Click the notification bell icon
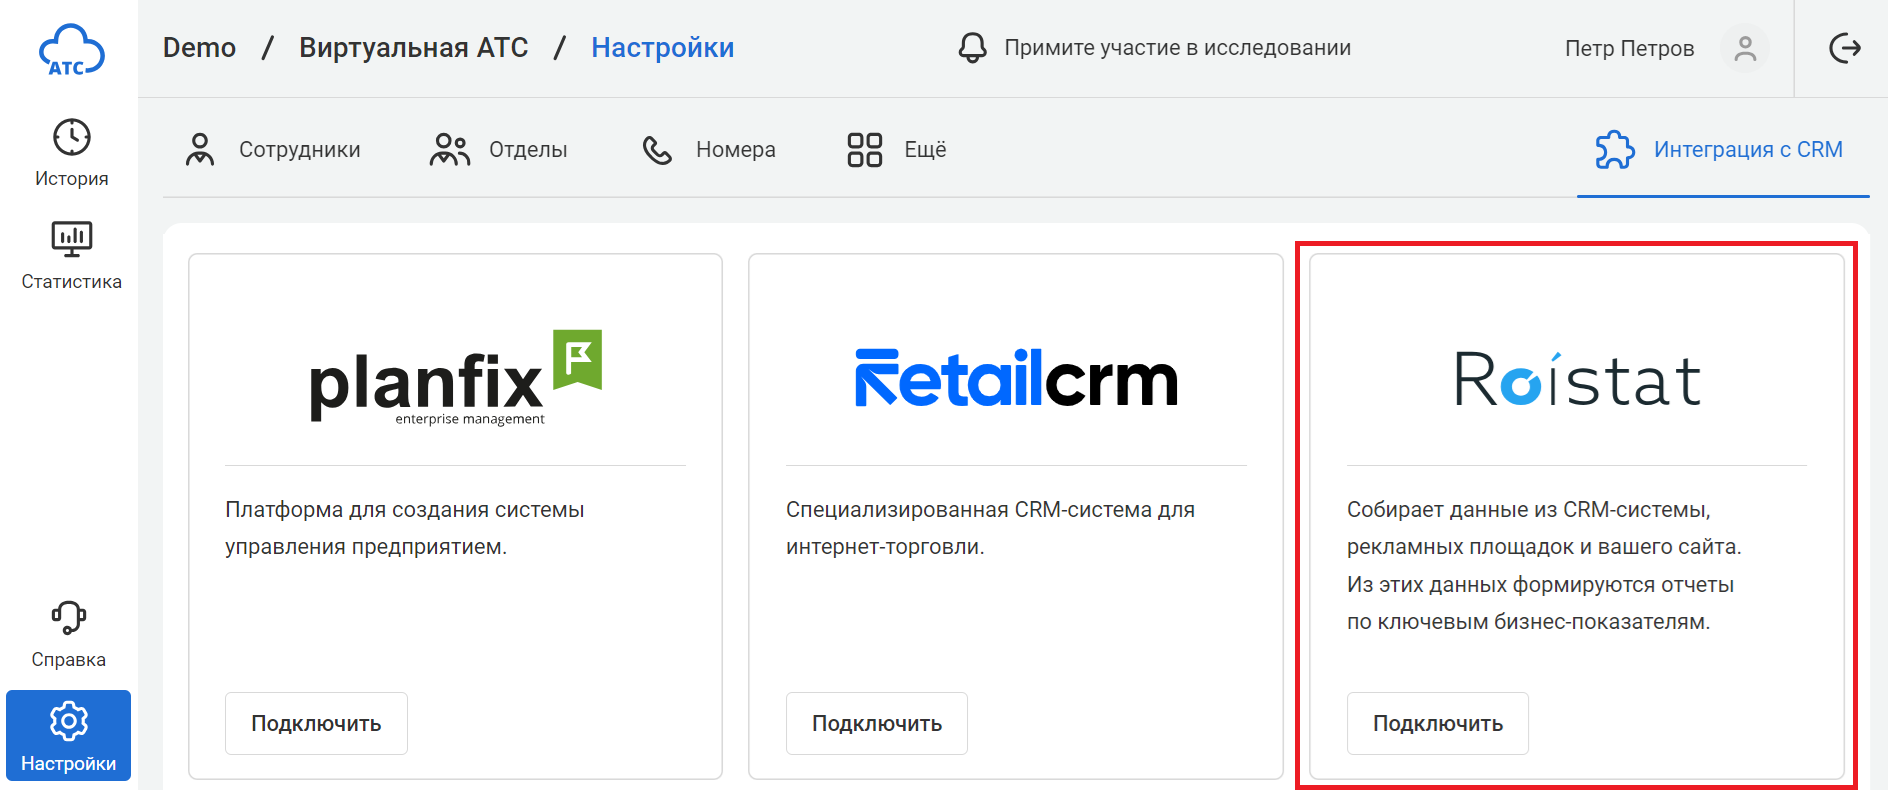The height and width of the screenshot is (790, 1888). tap(972, 48)
